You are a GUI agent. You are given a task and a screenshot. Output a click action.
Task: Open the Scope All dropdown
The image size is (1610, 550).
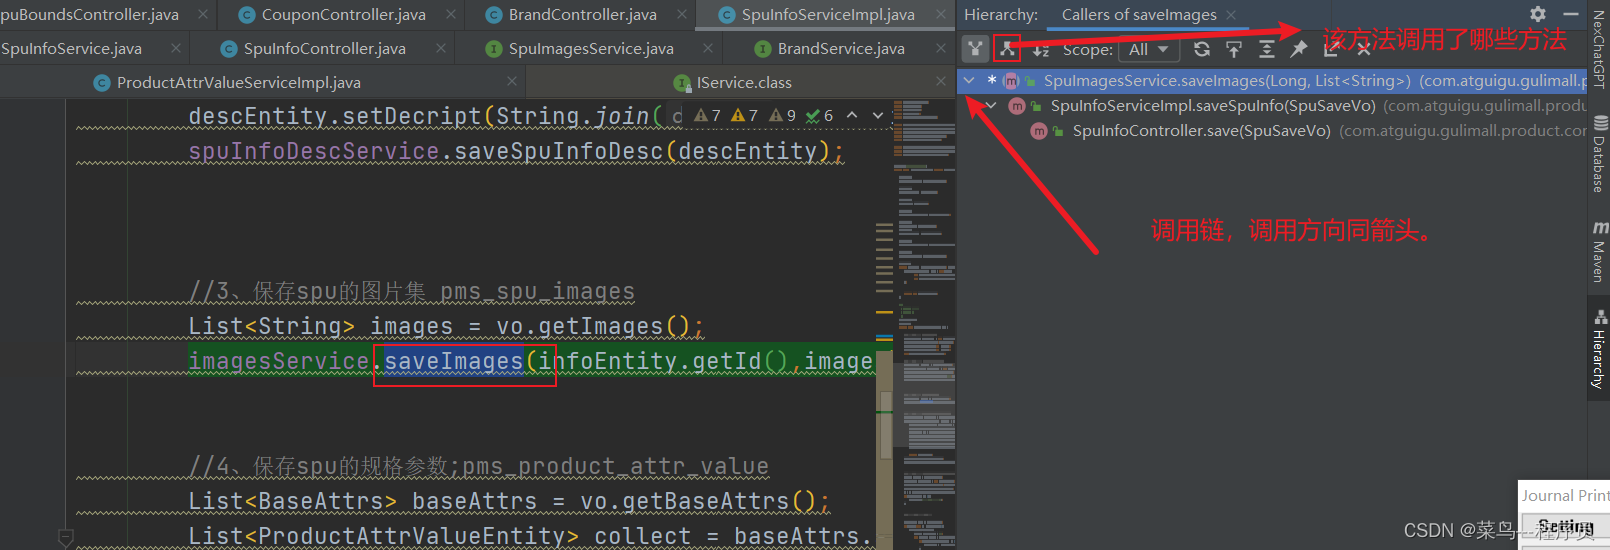pos(1149,49)
